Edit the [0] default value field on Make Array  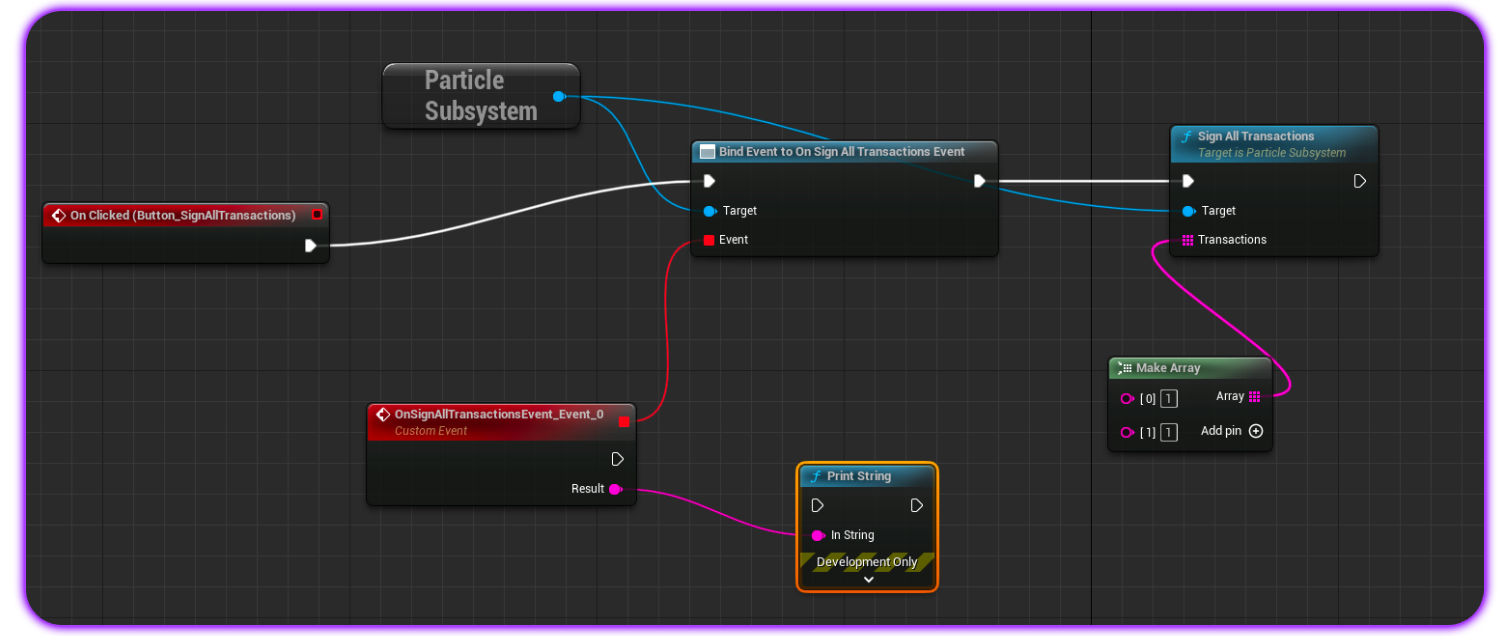click(x=1169, y=398)
